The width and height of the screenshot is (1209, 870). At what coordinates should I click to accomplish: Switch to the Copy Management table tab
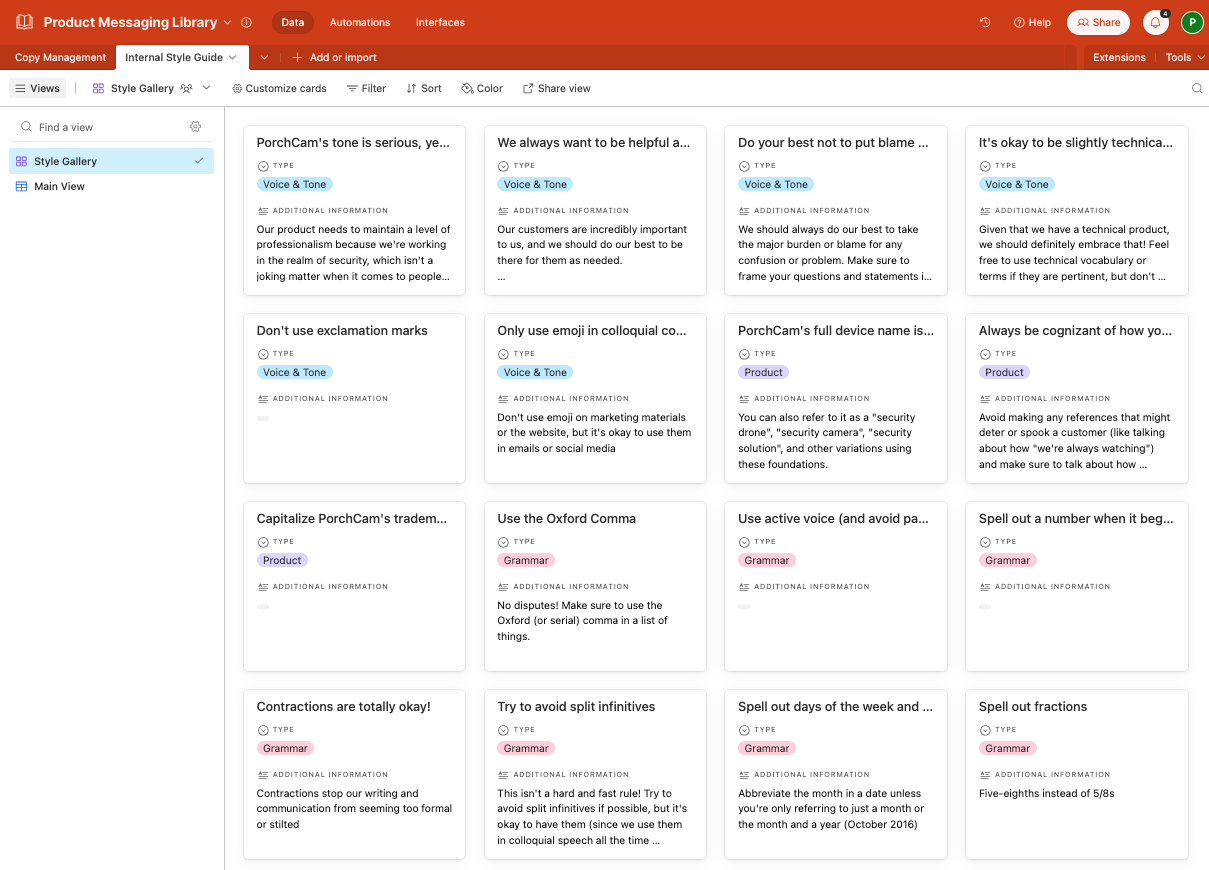60,57
